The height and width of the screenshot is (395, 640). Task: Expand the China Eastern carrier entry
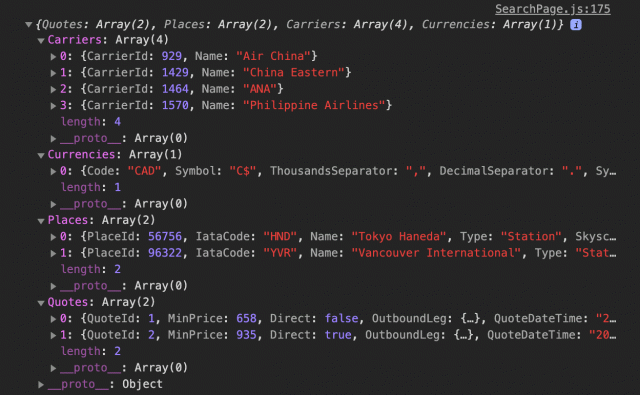pos(53,73)
